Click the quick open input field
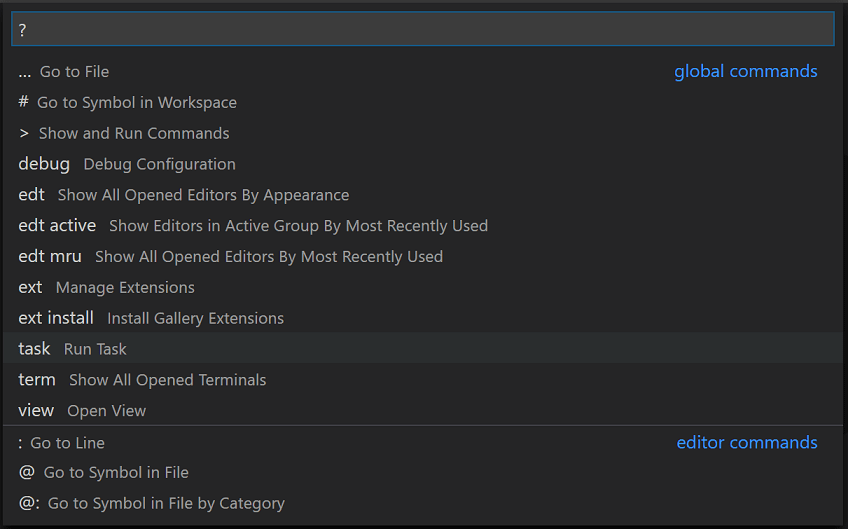 (x=422, y=30)
